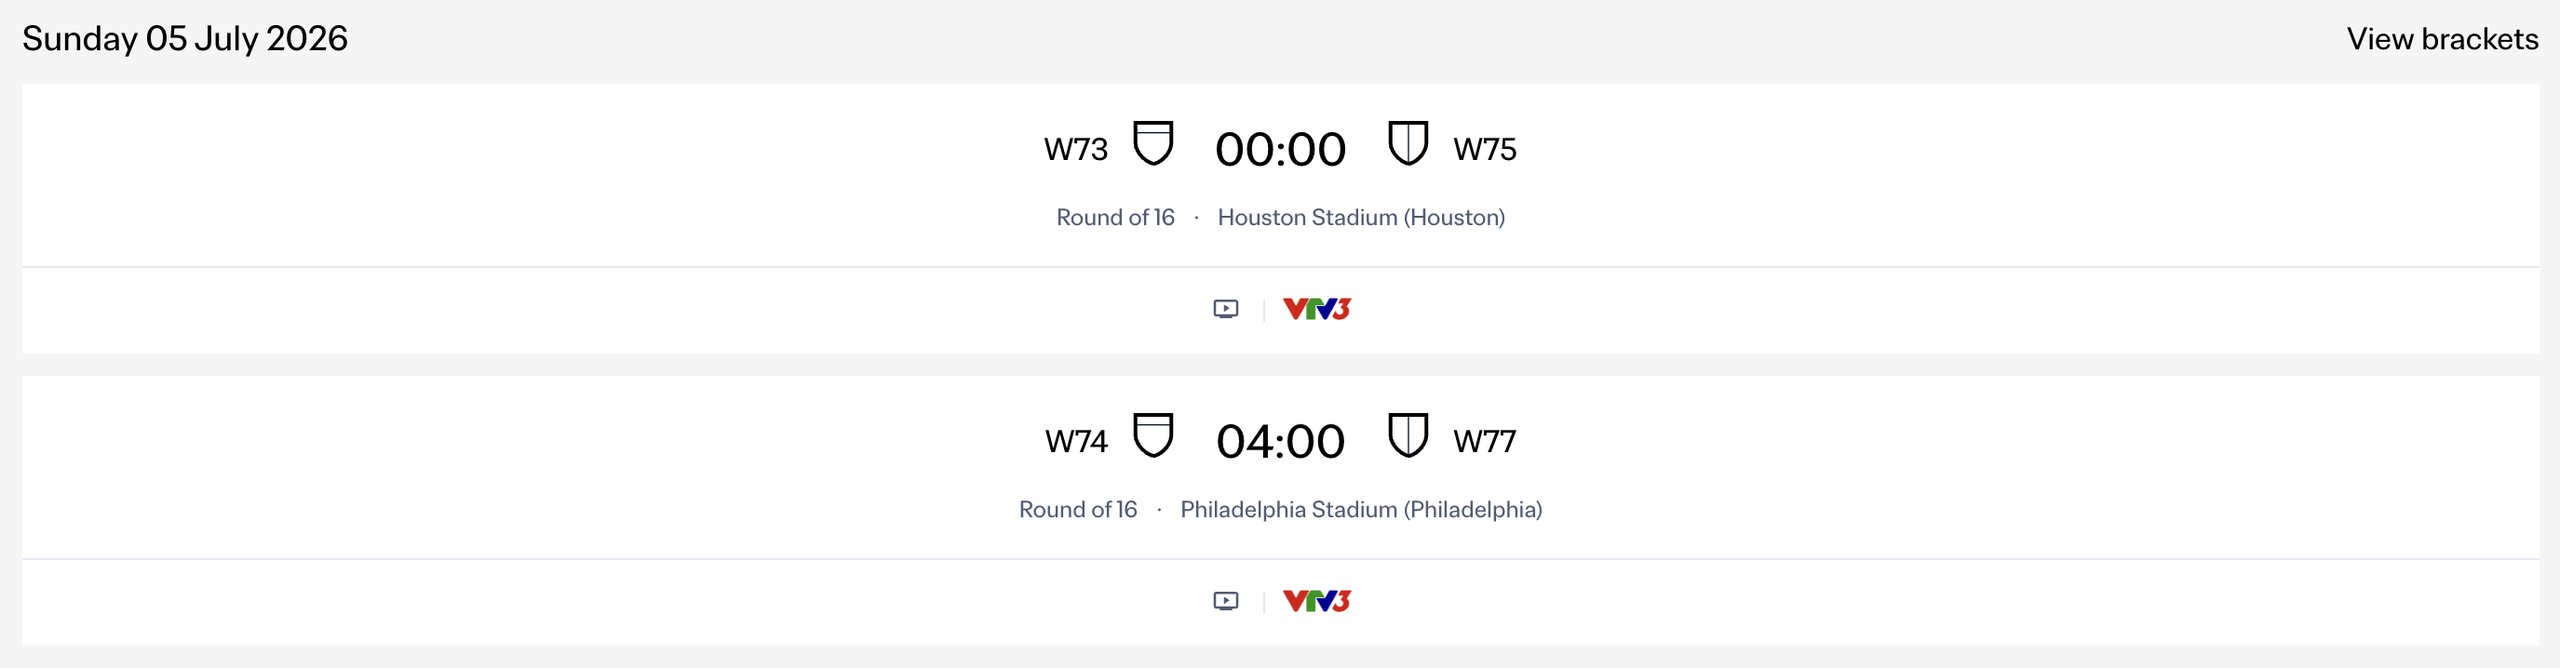This screenshot has height=668, width=2560.
Task: Open the VTV3 logo for the Philadelphia match
Action: tap(1316, 601)
